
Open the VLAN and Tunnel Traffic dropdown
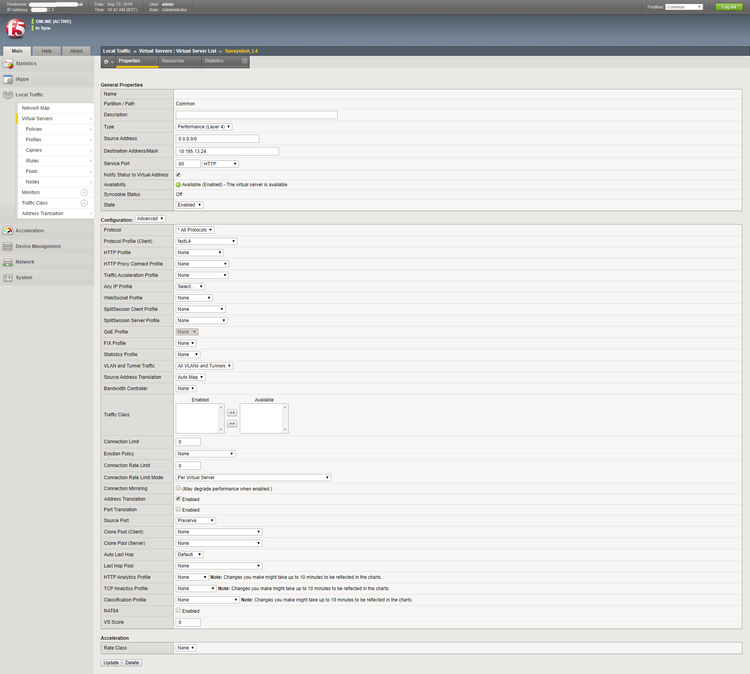[x=204, y=366]
